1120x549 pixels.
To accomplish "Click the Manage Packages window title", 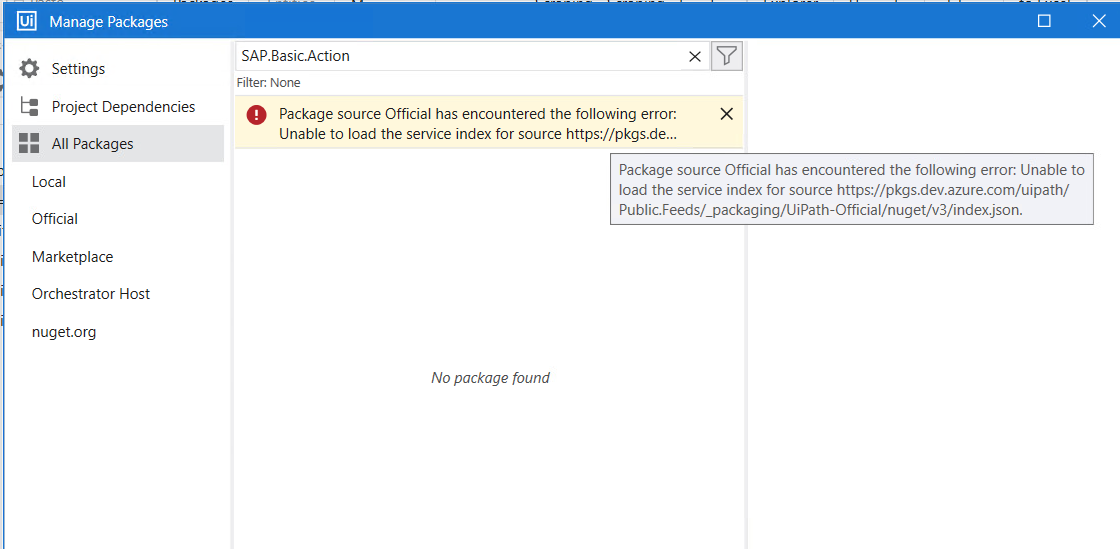I will 109,22.
